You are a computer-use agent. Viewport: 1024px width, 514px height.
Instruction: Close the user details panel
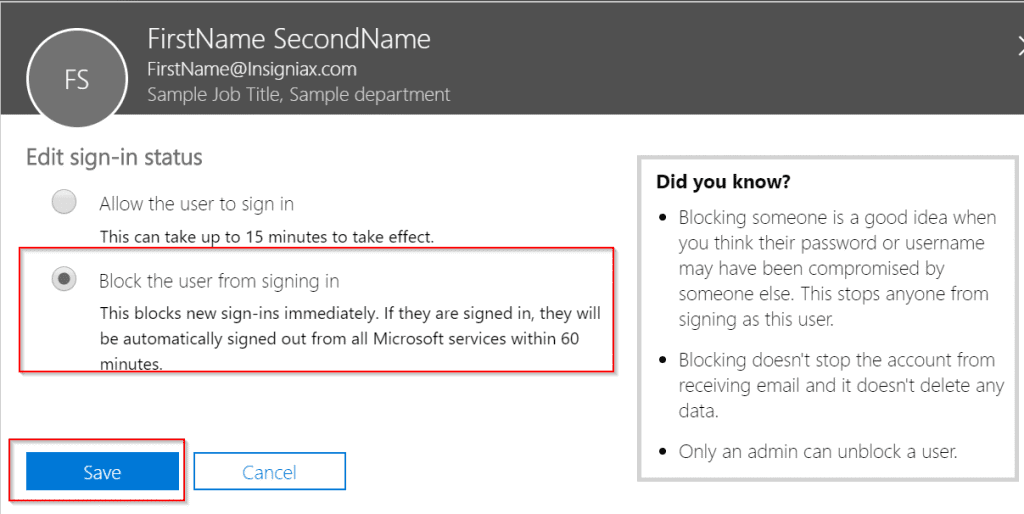pyautogui.click(x=1019, y=47)
